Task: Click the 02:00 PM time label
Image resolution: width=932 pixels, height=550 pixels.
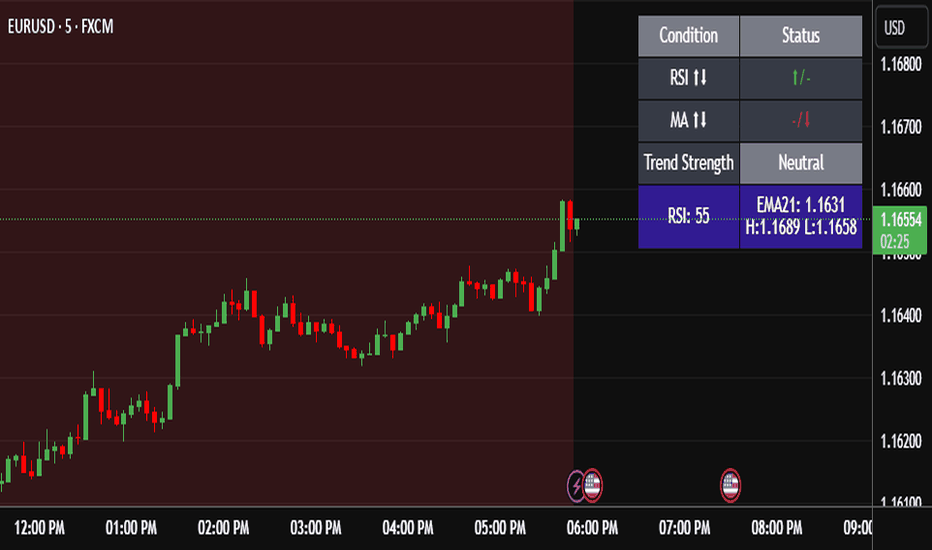Action: (223, 528)
